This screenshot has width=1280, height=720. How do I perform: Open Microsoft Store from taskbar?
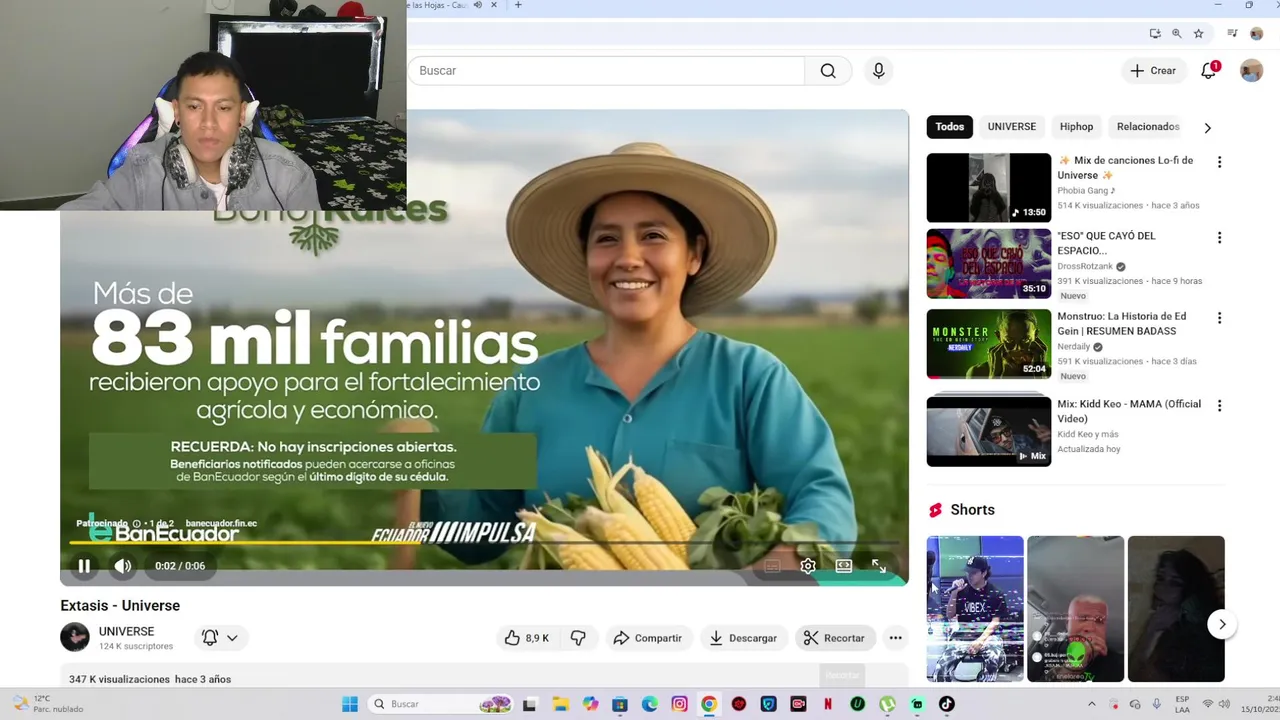[x=620, y=704]
